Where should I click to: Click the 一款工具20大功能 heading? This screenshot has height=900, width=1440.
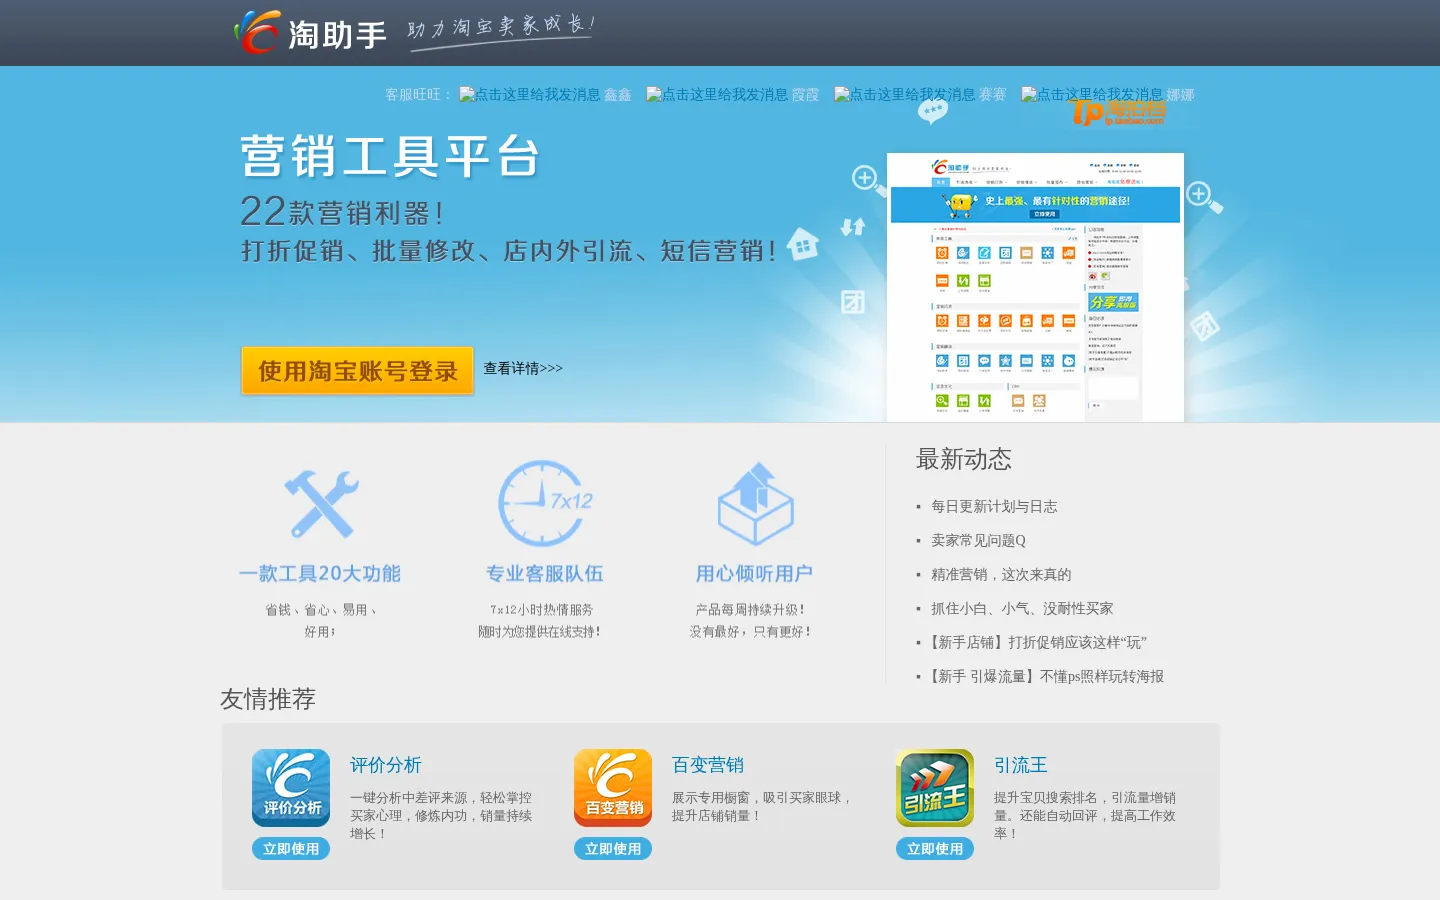click(320, 574)
